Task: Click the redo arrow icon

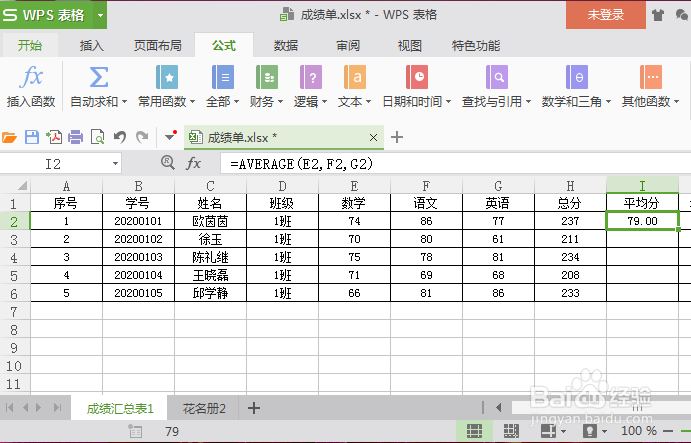Action: 141,137
